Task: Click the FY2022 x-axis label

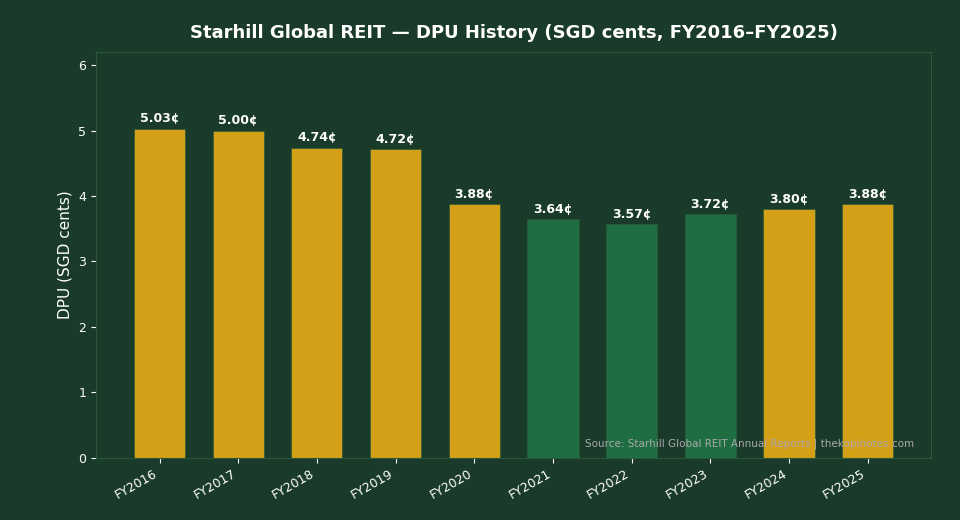Action: pyautogui.click(x=608, y=484)
